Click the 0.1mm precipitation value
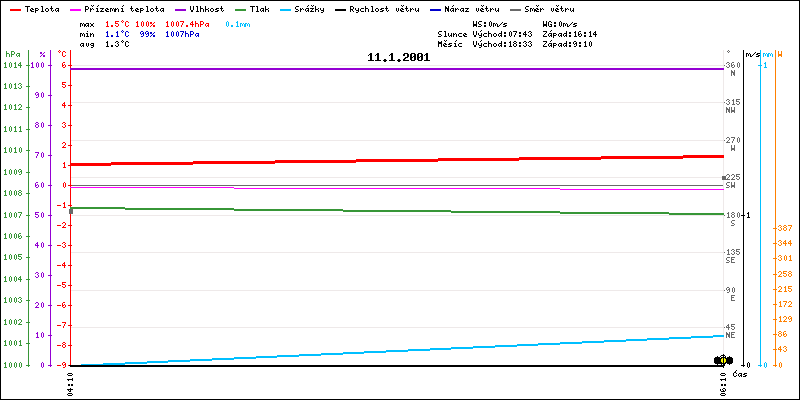This screenshot has height=400, width=800. click(238, 22)
